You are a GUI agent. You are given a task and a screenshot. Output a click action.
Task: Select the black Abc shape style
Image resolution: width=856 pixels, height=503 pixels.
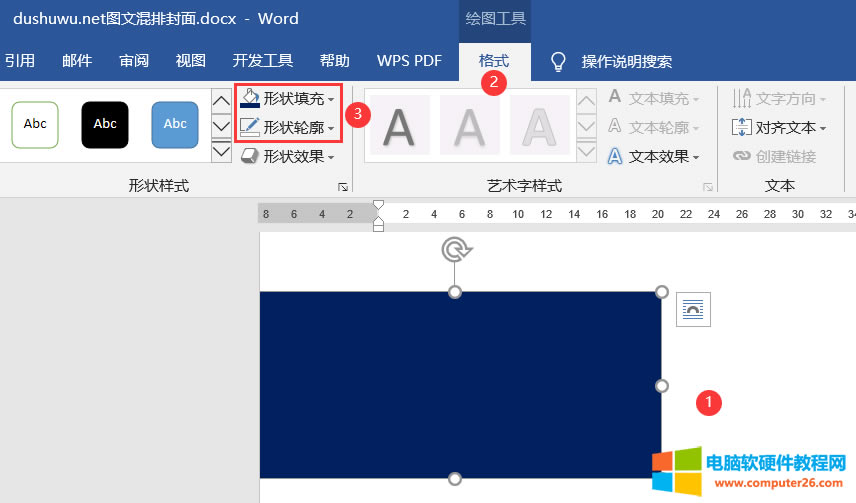(105, 124)
